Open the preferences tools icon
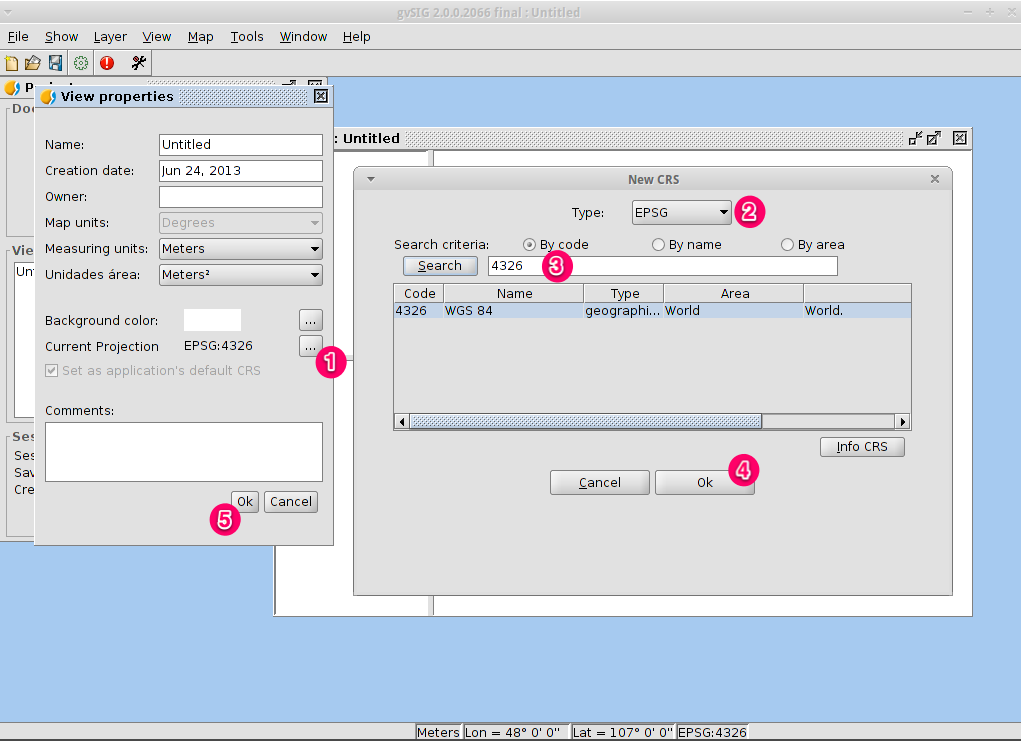Image resolution: width=1021 pixels, height=741 pixels. coord(139,63)
